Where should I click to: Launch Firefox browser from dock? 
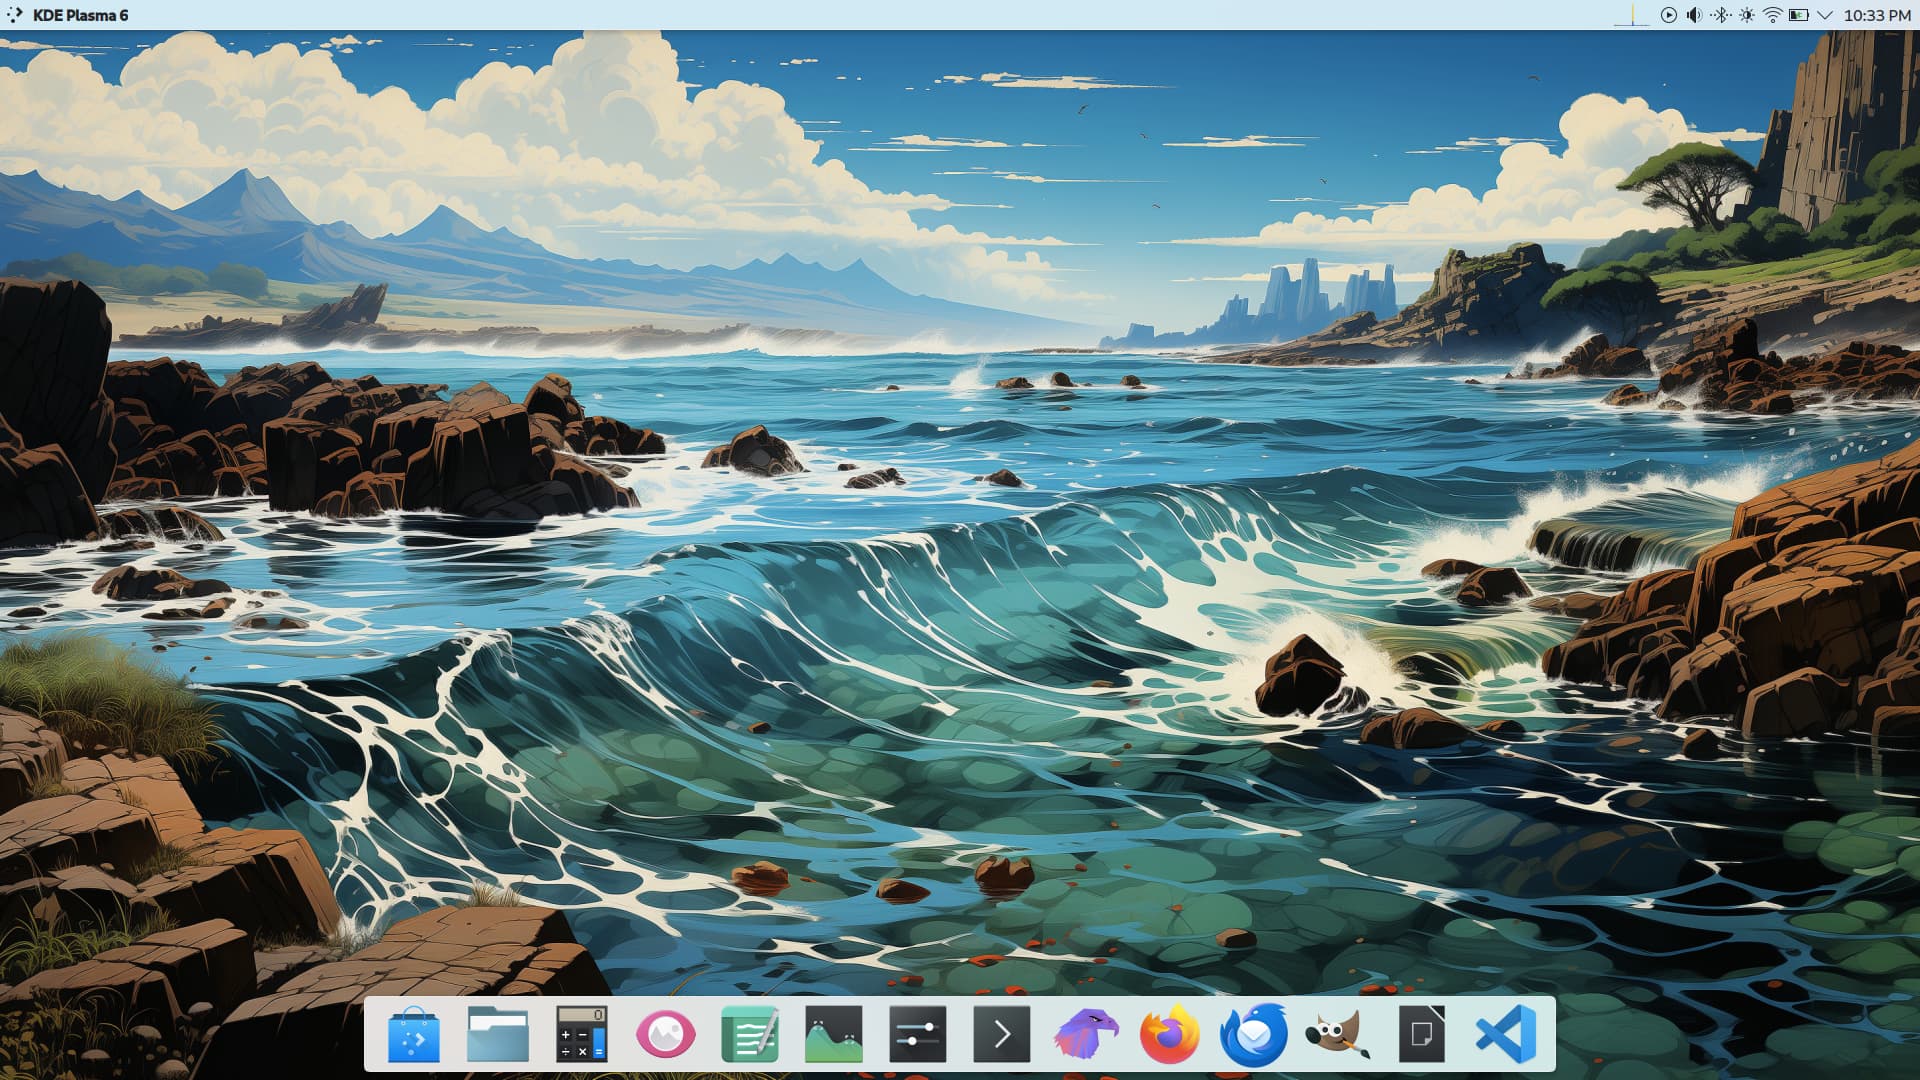pyautogui.click(x=1169, y=1034)
